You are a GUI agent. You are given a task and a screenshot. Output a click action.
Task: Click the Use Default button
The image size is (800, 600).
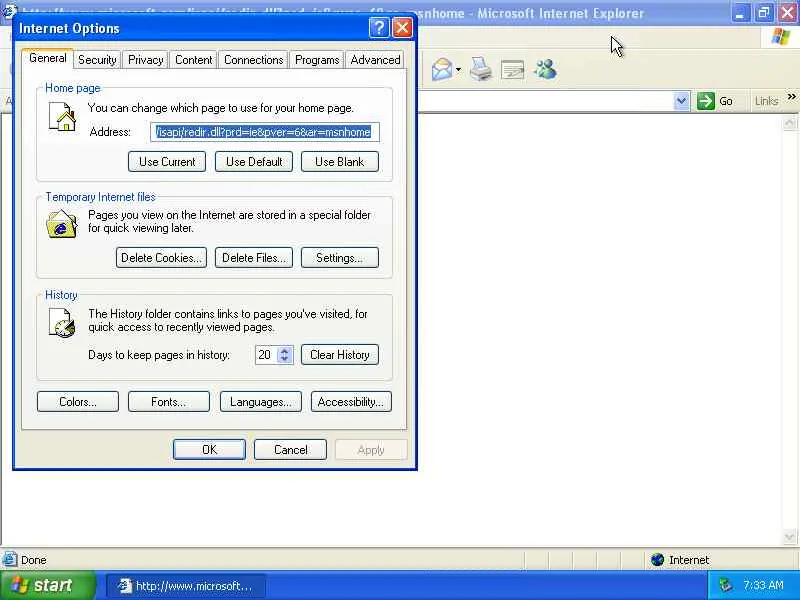254,162
